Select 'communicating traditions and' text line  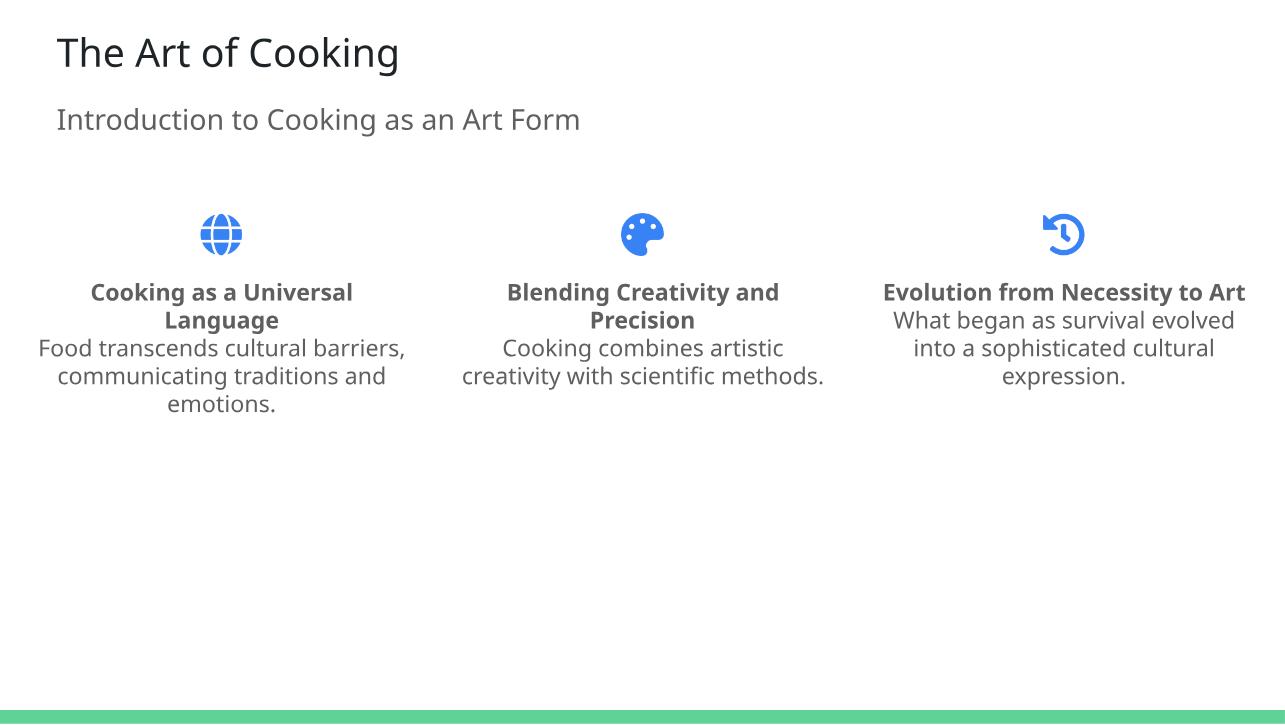click(221, 377)
